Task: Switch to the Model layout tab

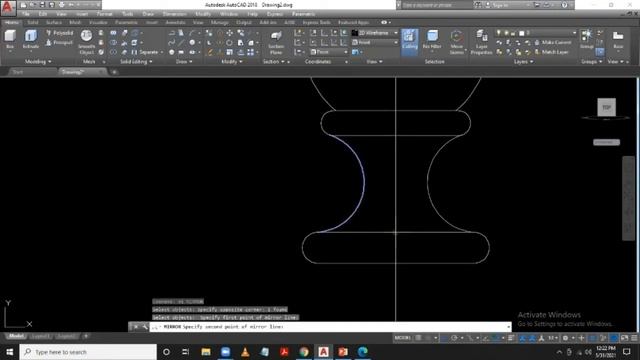Action: point(16,336)
